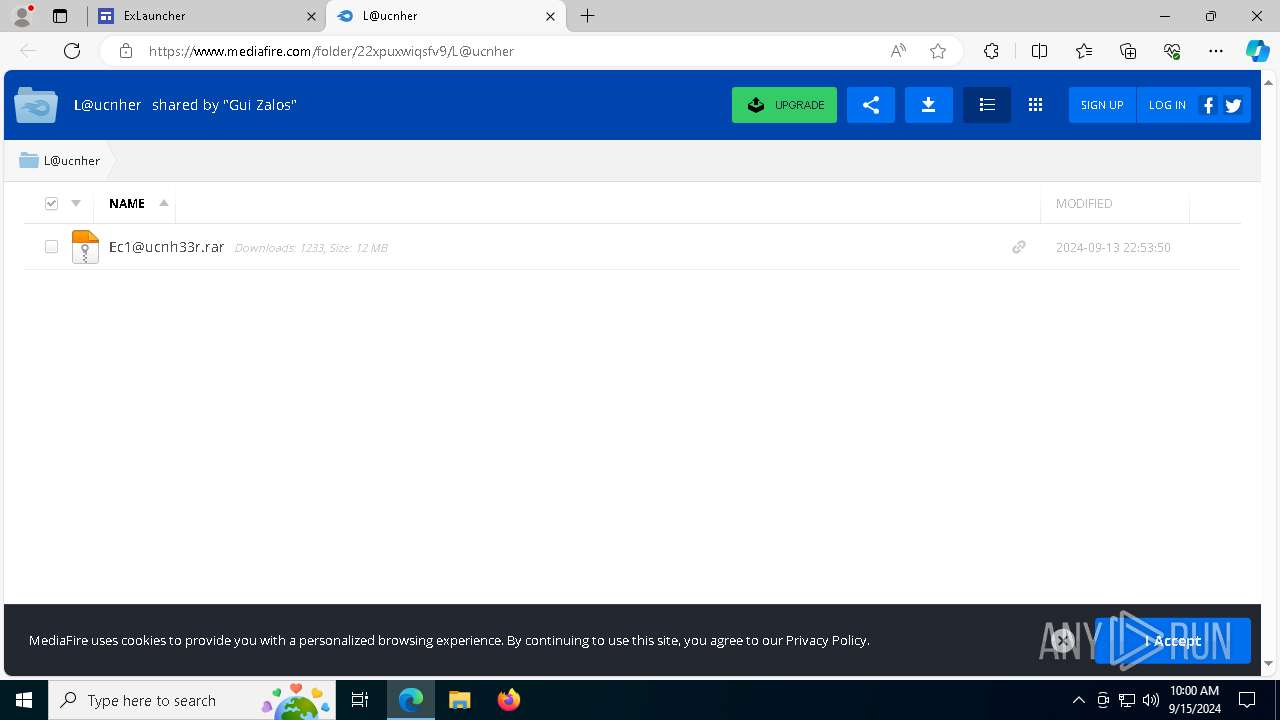The image size is (1280, 720).
Task: Click the 2024-09-13 22:53:50 date
Action: click(1113, 247)
